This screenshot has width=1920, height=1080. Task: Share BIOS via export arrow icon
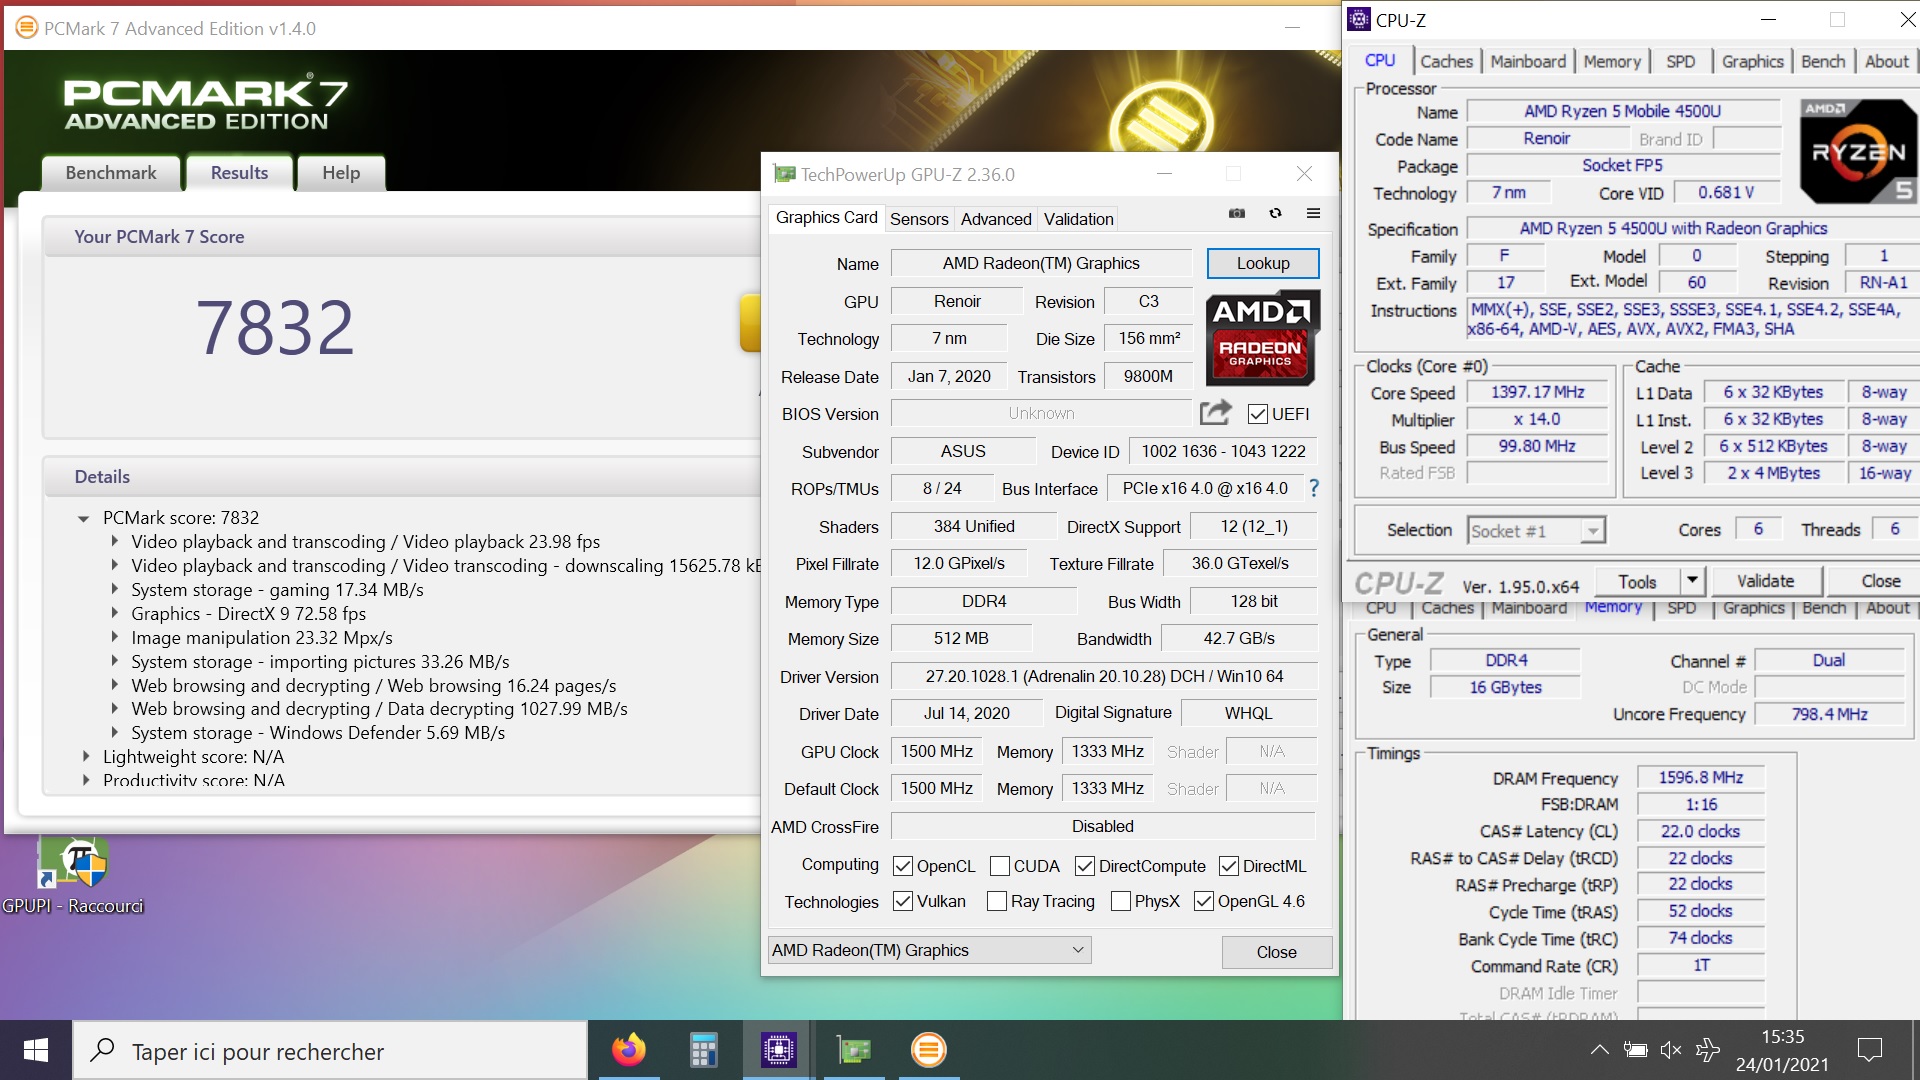[1215, 412]
